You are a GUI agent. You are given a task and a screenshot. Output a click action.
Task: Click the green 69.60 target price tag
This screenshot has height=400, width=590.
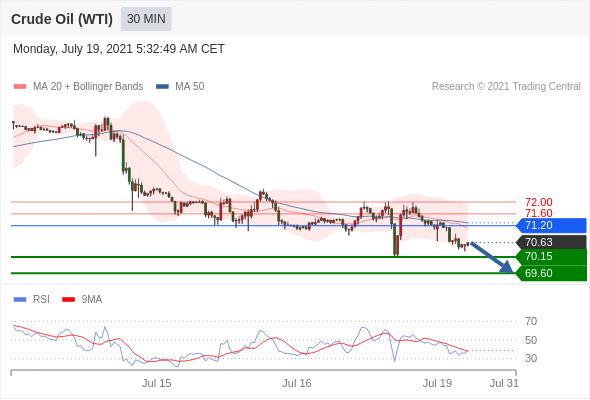pyautogui.click(x=551, y=273)
